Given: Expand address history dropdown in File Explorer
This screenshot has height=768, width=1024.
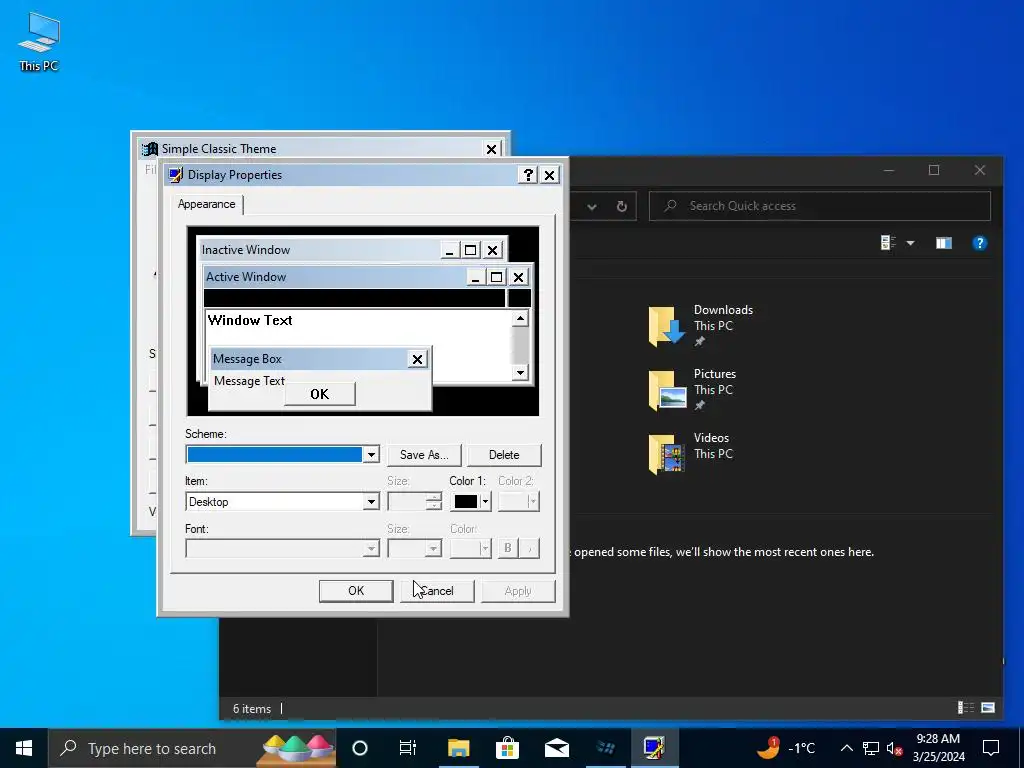Looking at the screenshot, I should click(592, 206).
